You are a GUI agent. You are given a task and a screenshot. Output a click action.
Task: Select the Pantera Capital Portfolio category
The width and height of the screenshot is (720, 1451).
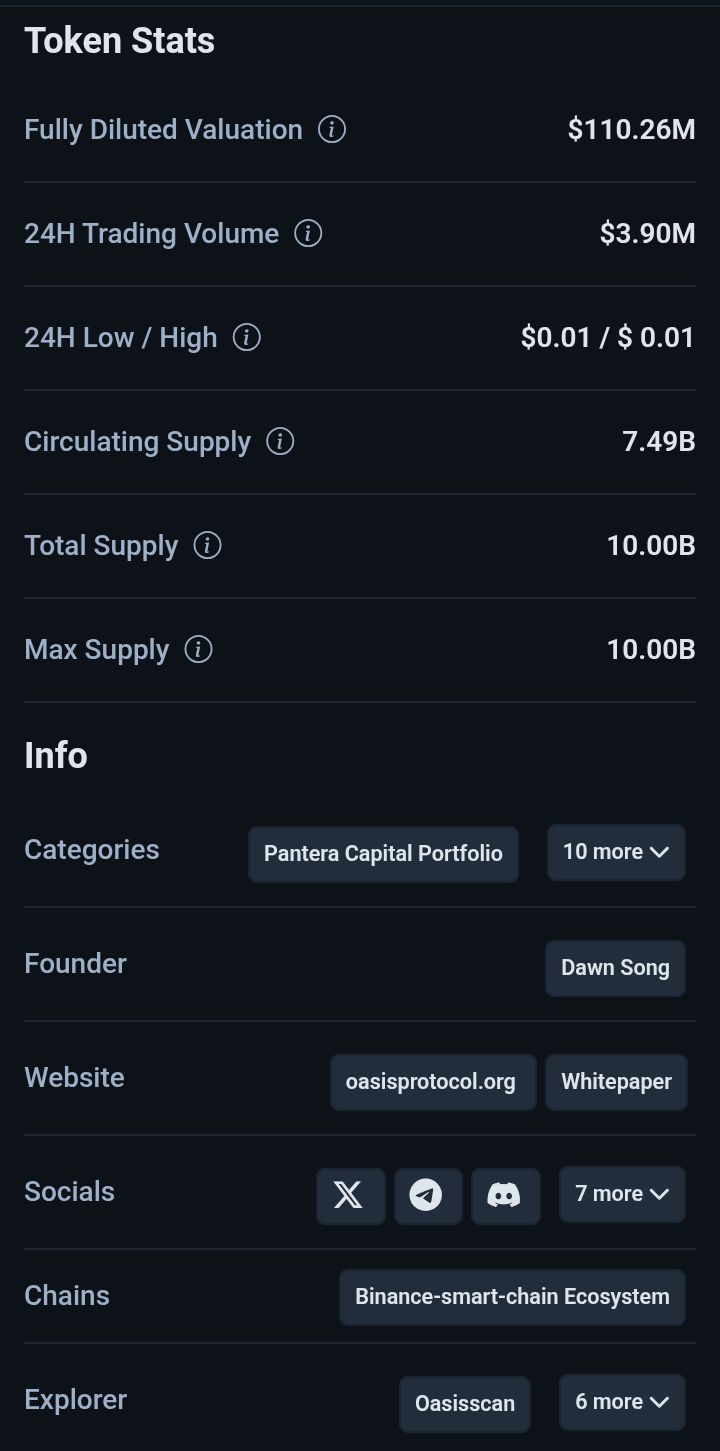(383, 854)
